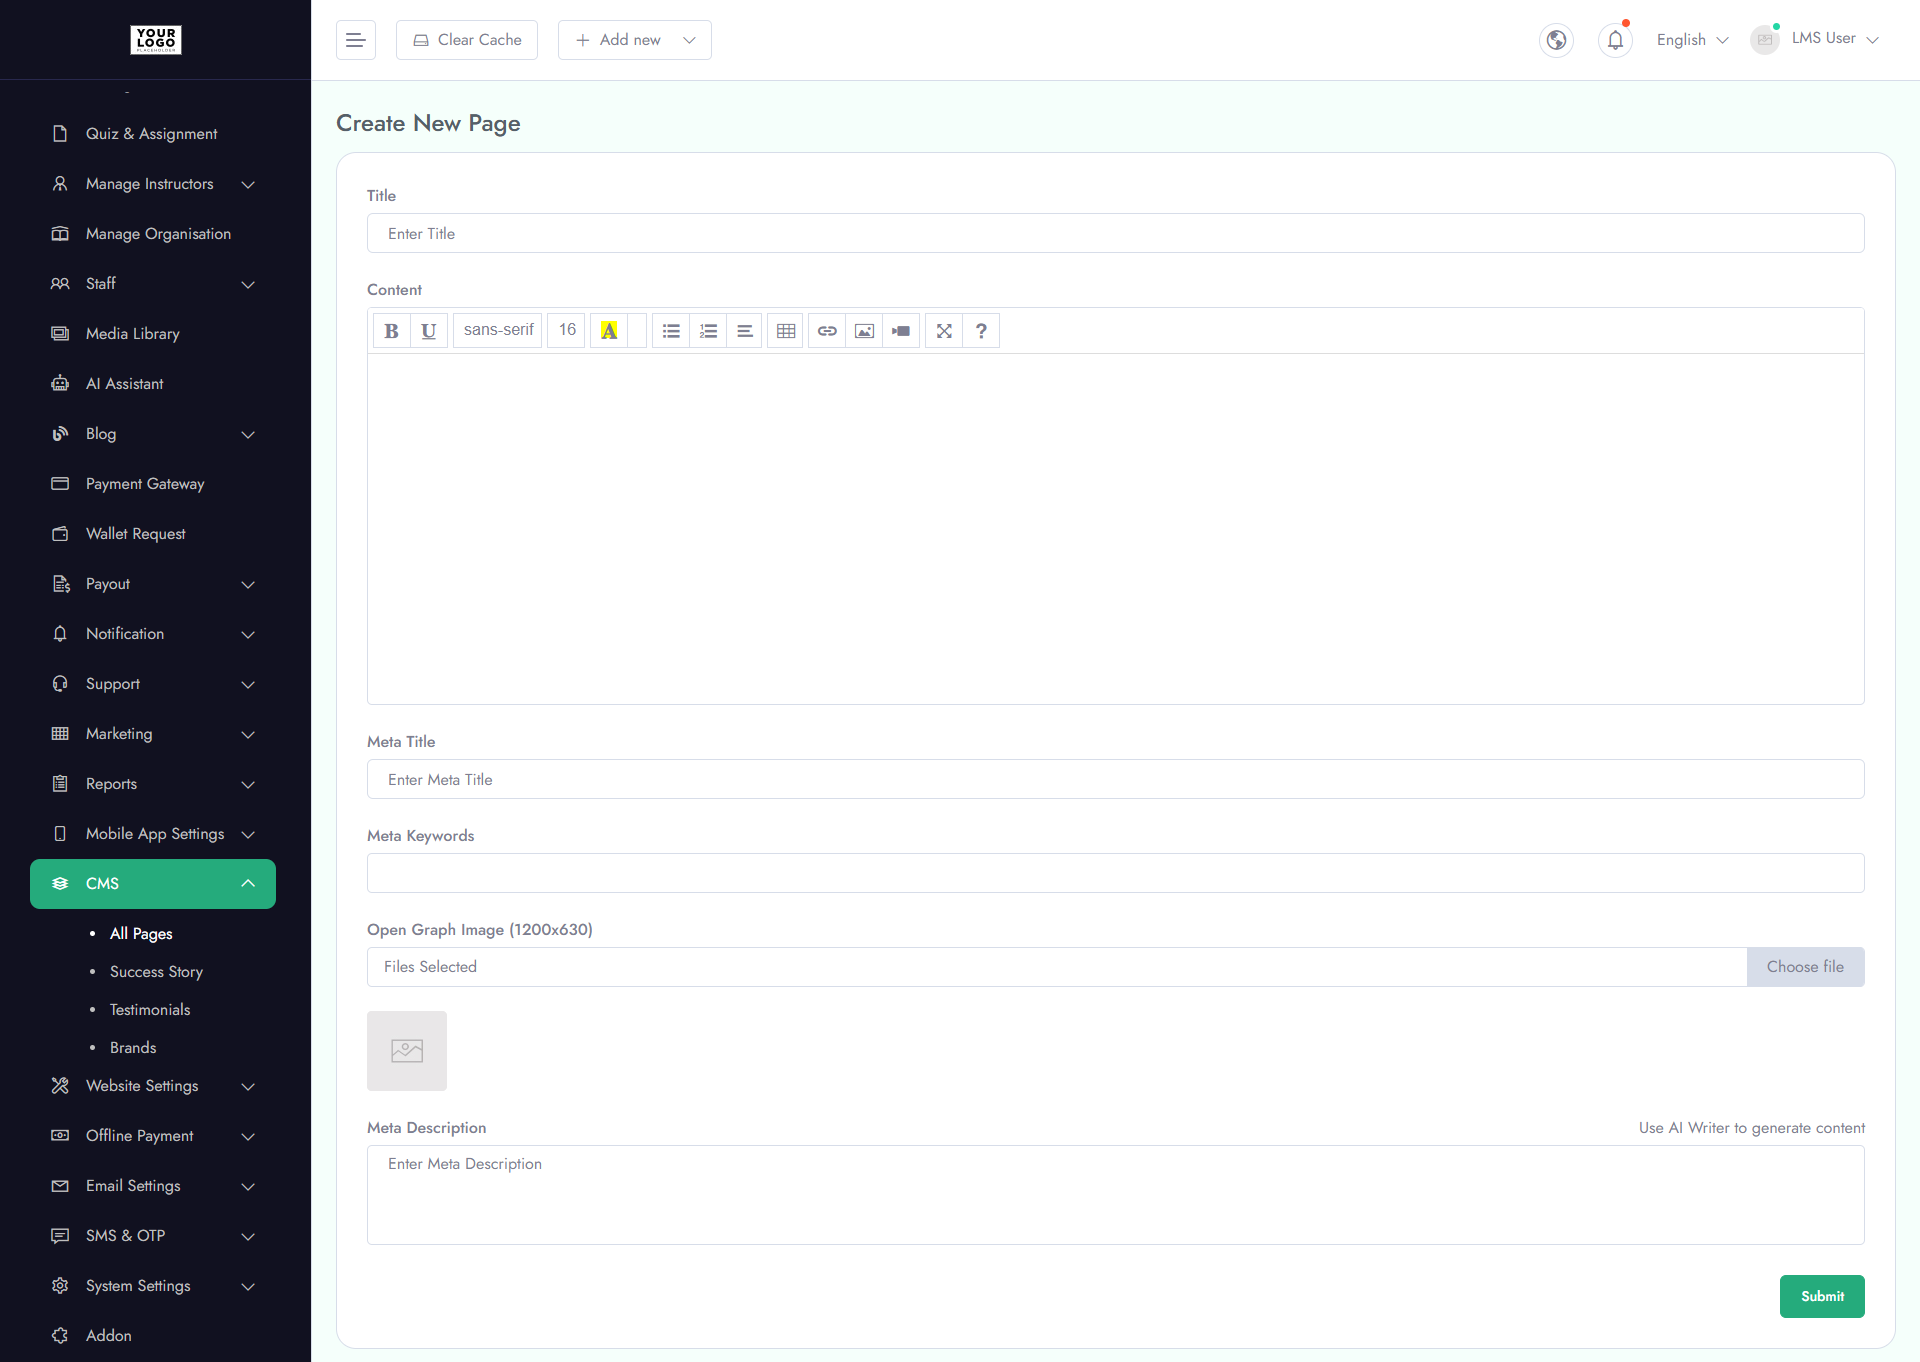This screenshot has height=1362, width=1920.
Task: Click Use AI Writer to generate content
Action: pos(1751,1128)
